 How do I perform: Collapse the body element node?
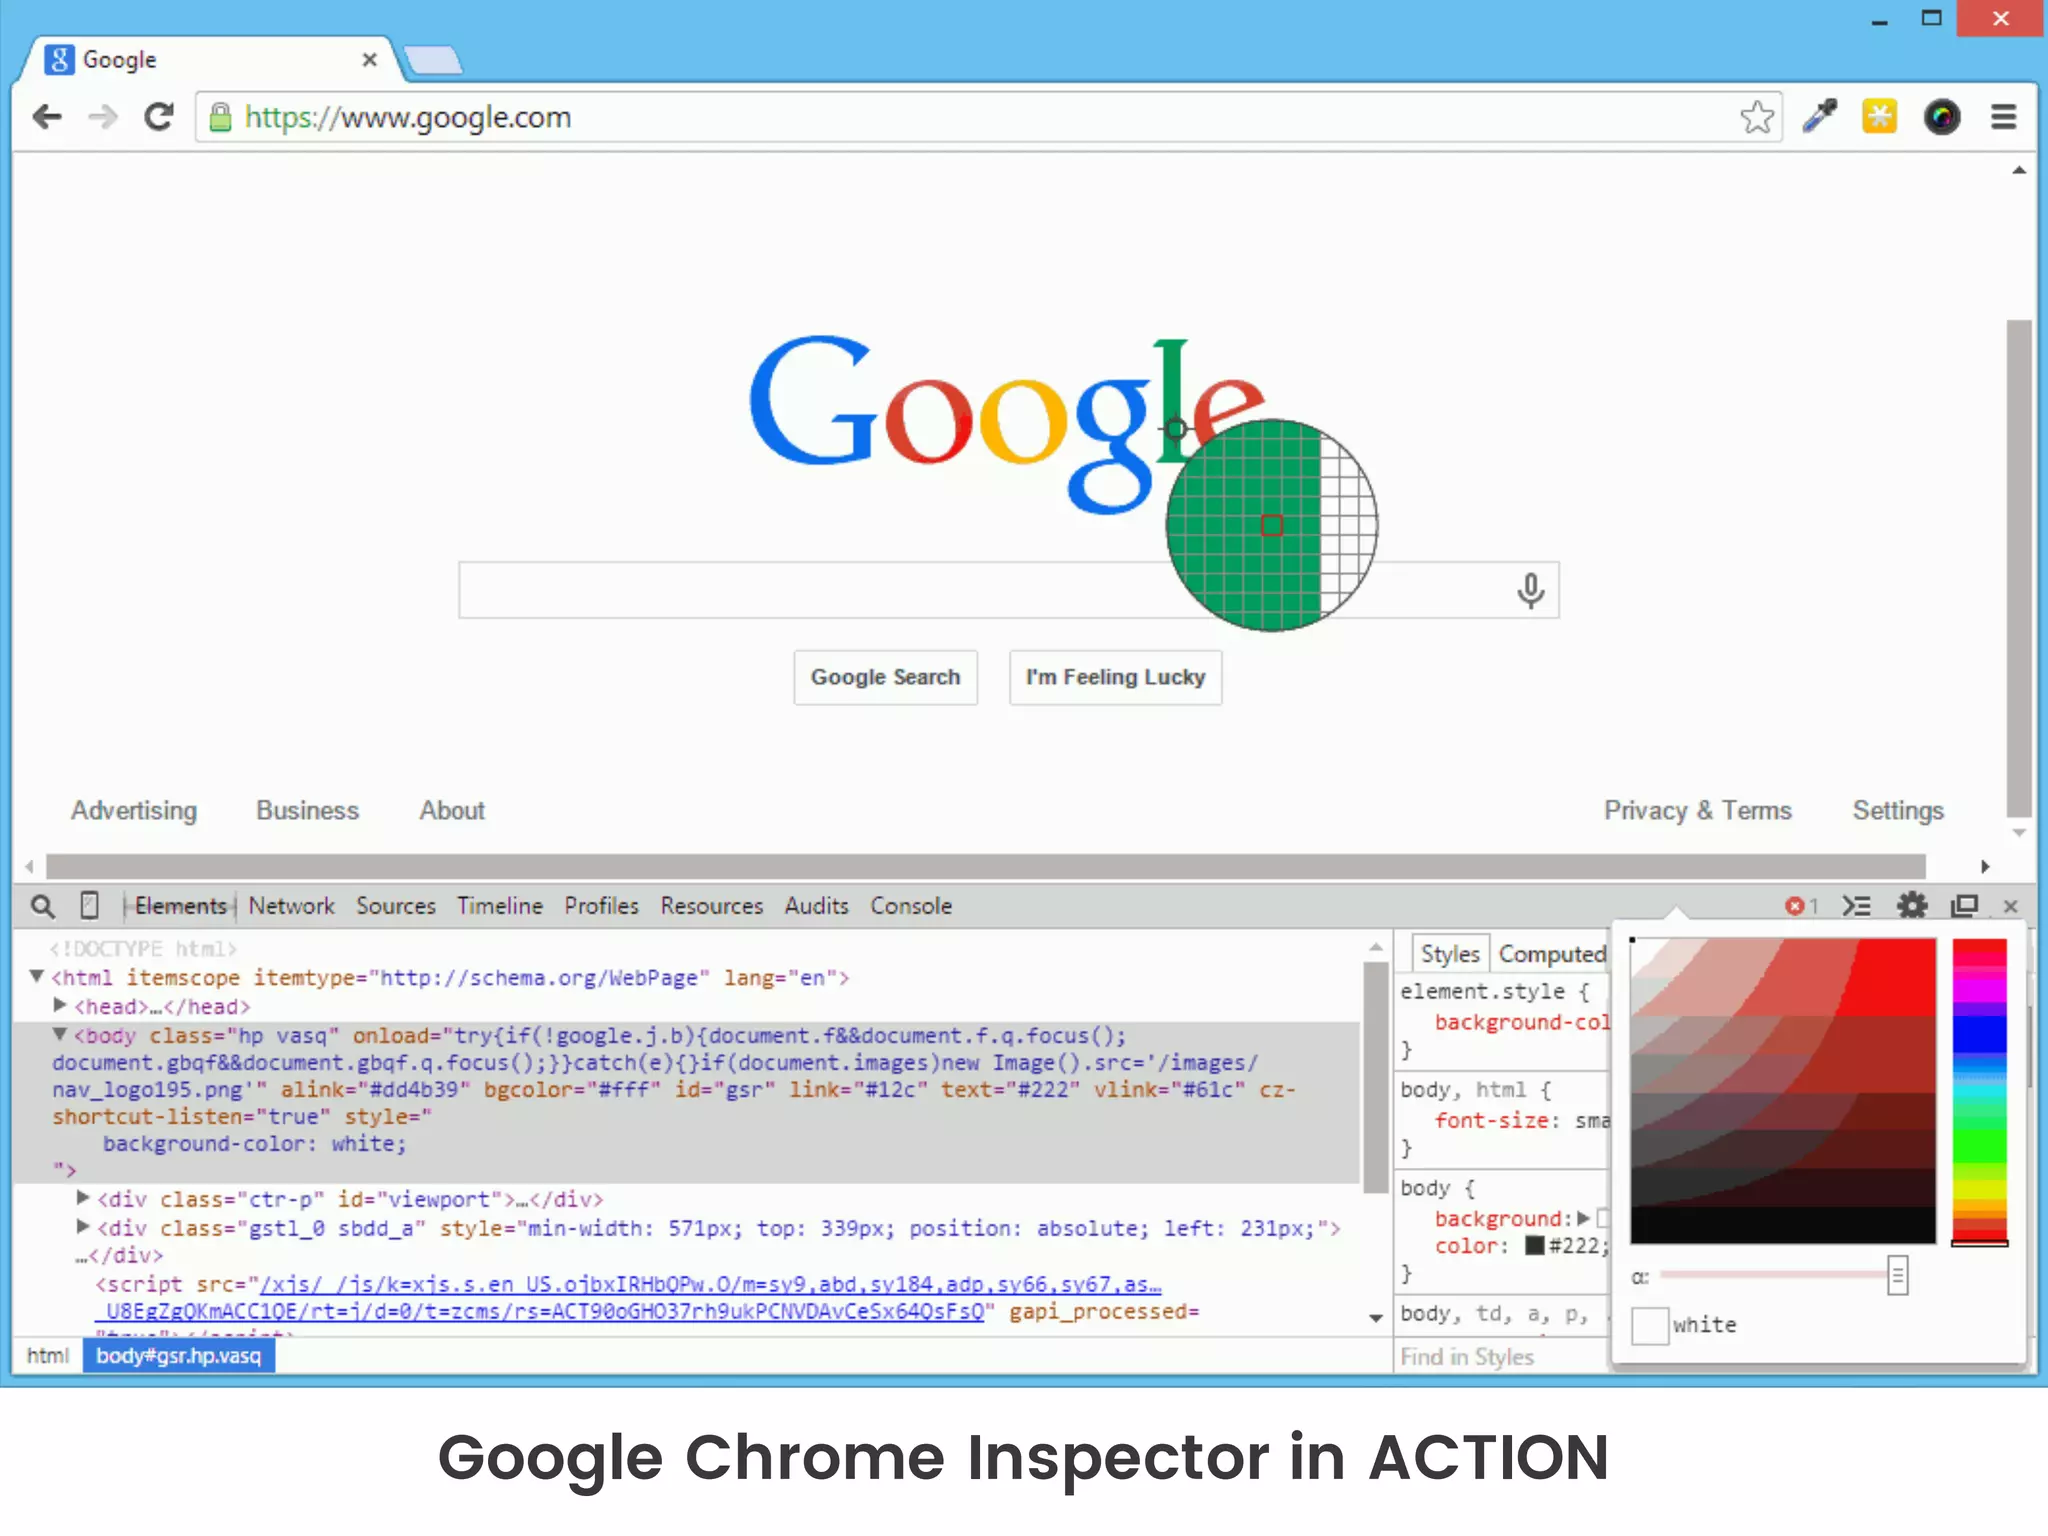(60, 1034)
